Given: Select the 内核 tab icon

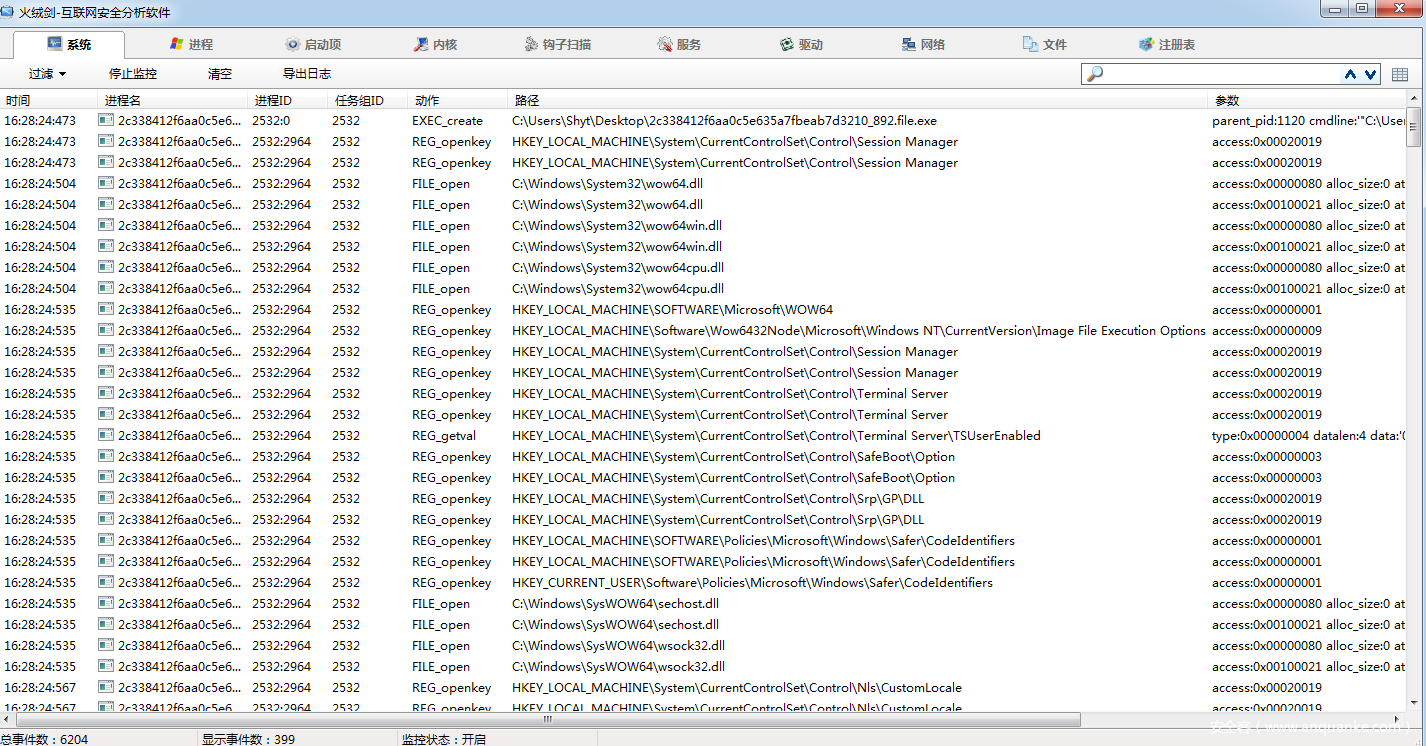Looking at the screenshot, I should click(421, 44).
